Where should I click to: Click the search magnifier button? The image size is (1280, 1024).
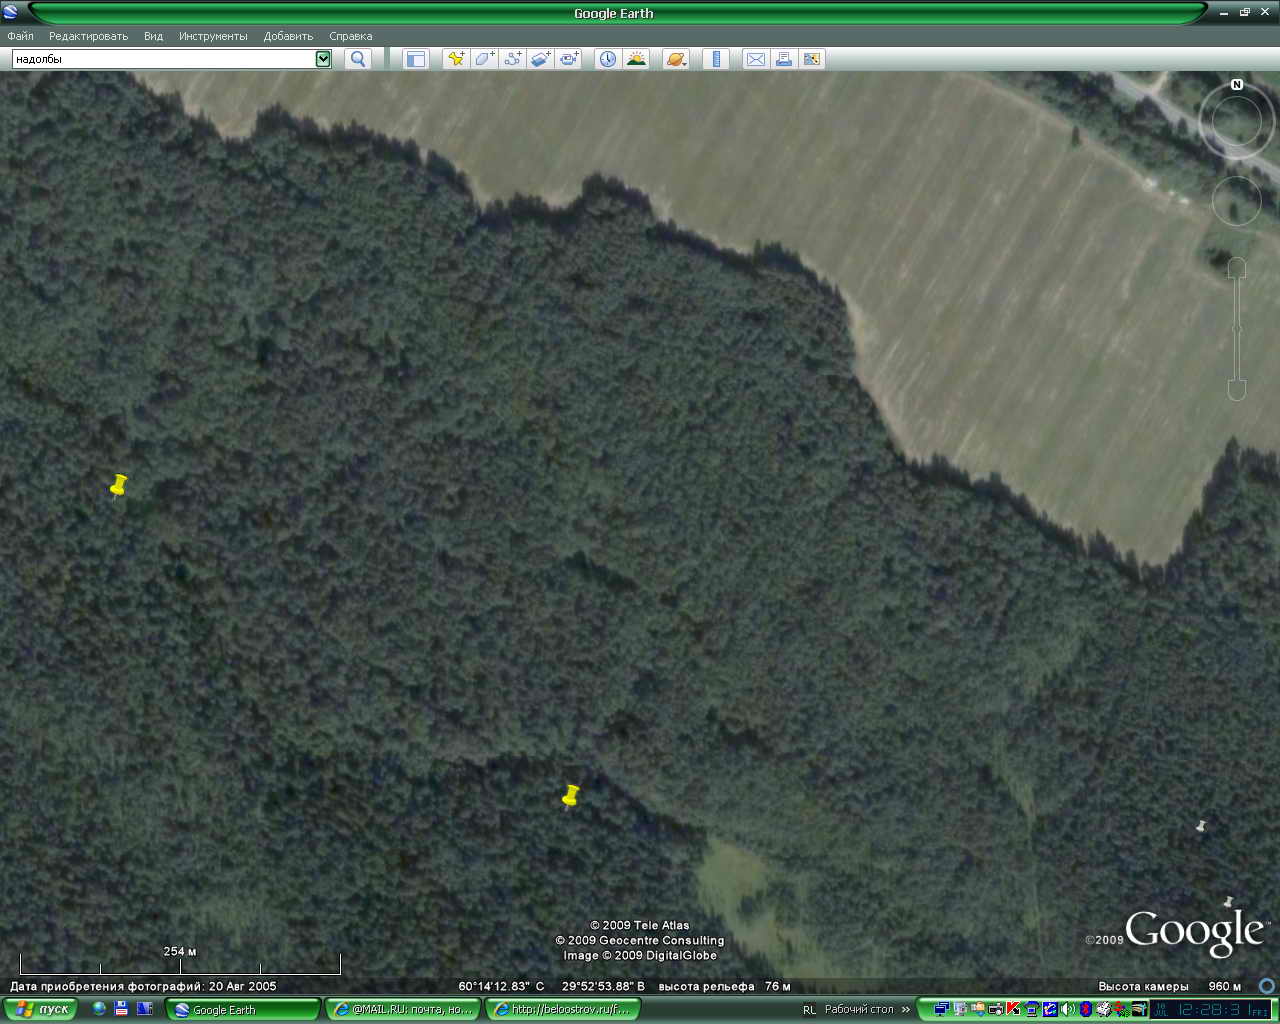(x=358, y=59)
